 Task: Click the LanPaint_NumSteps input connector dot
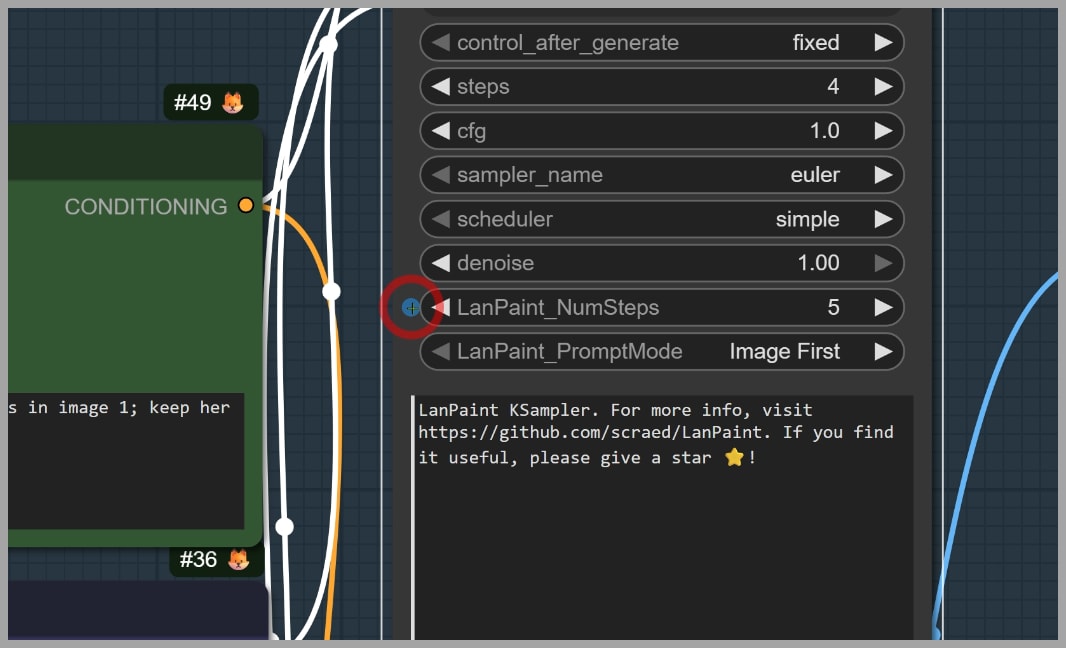coord(410,307)
